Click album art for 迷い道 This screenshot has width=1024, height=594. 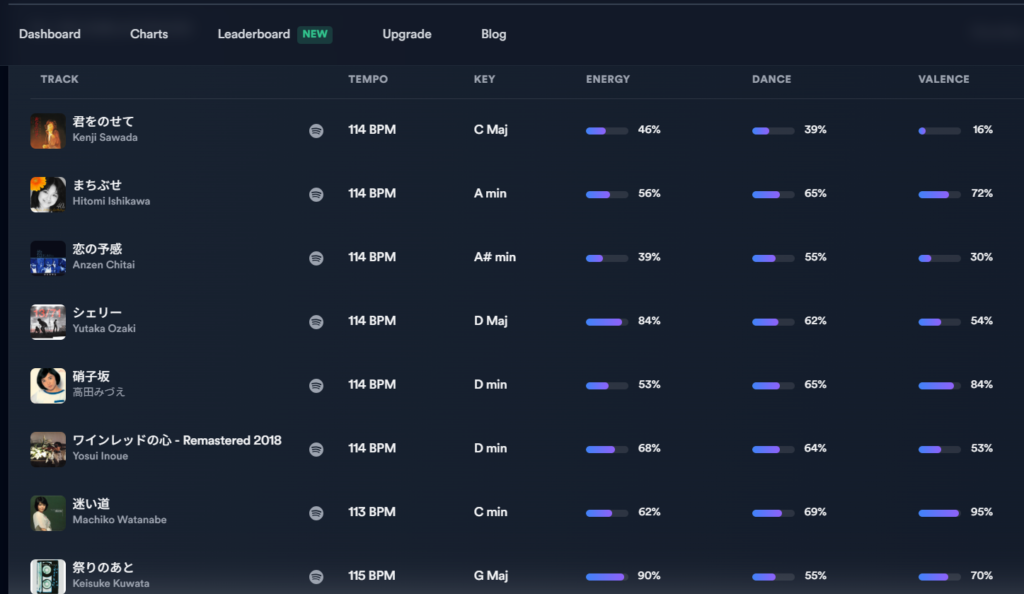pos(48,513)
